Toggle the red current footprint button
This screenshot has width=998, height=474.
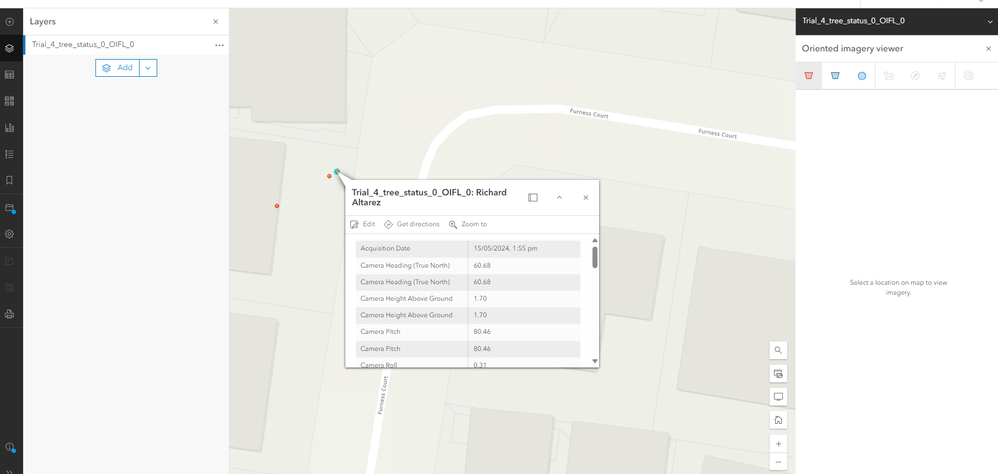click(x=808, y=76)
